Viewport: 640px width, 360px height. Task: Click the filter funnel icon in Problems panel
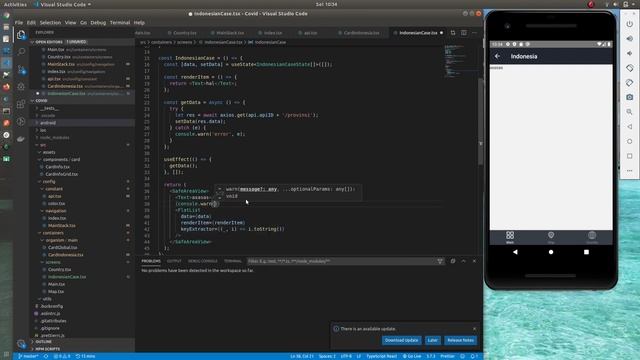[440, 261]
